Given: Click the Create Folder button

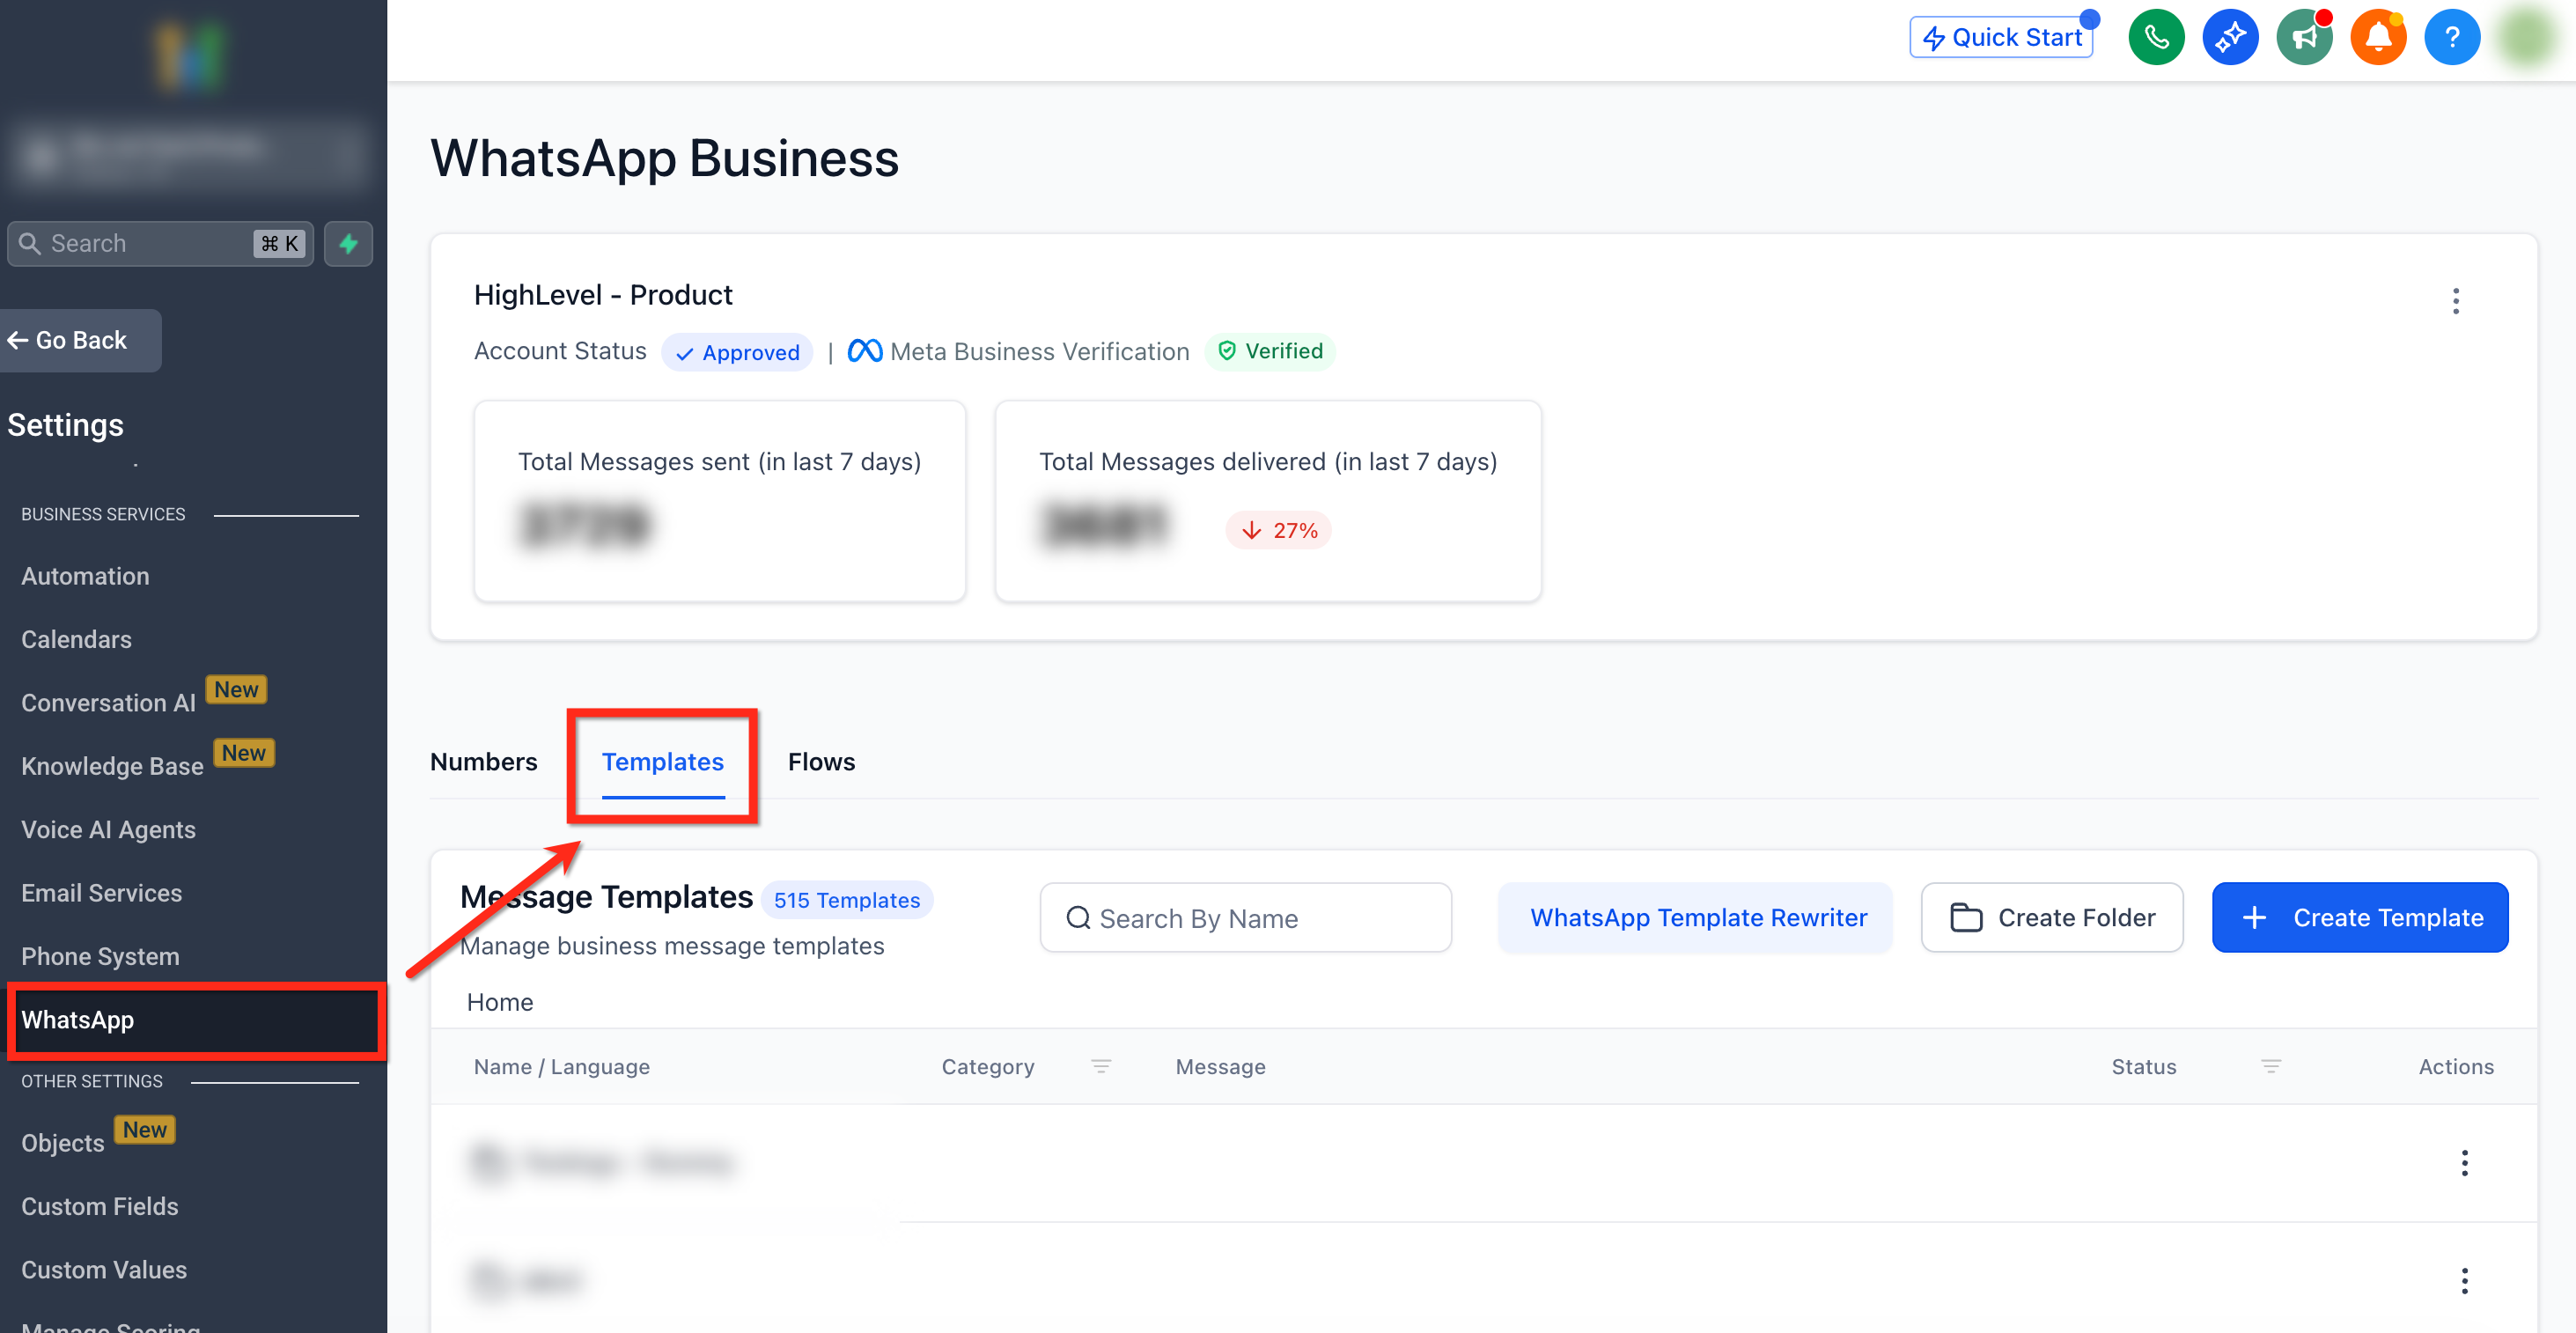Looking at the screenshot, I should pos(2051,917).
